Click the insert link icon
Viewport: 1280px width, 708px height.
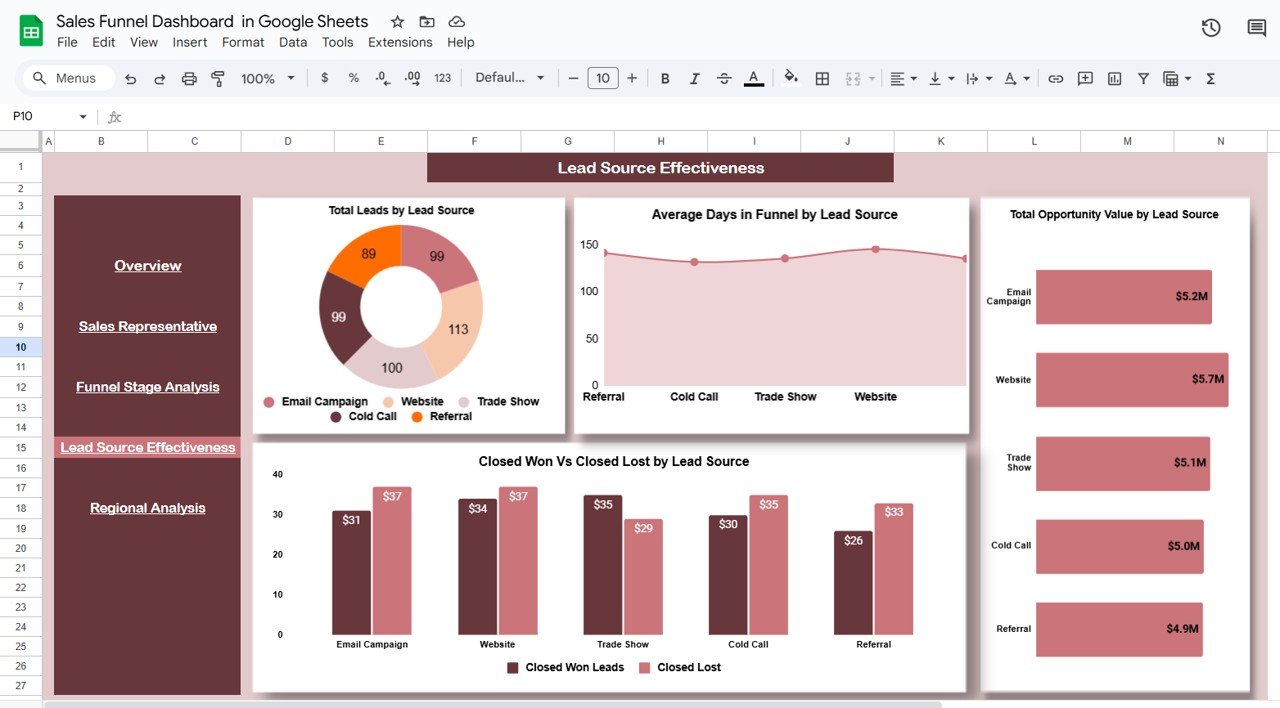tap(1055, 78)
